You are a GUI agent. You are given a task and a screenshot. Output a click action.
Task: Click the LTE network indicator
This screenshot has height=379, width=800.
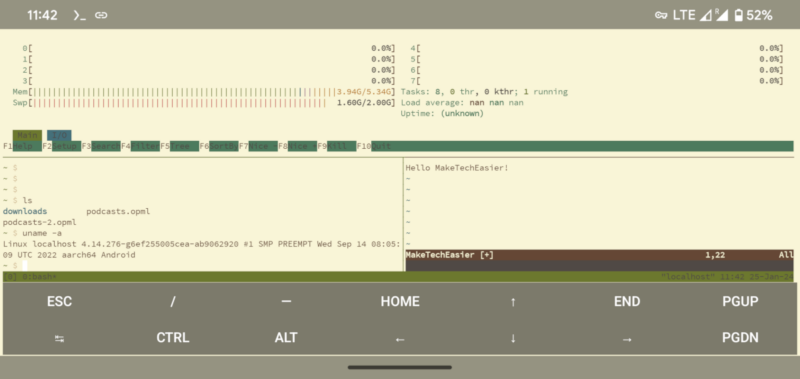click(684, 15)
